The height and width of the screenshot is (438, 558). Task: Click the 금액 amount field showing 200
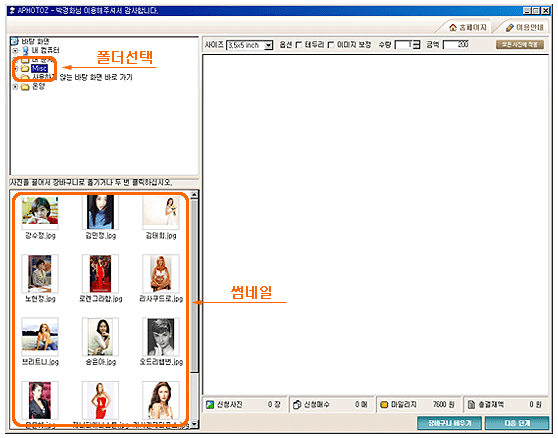456,45
